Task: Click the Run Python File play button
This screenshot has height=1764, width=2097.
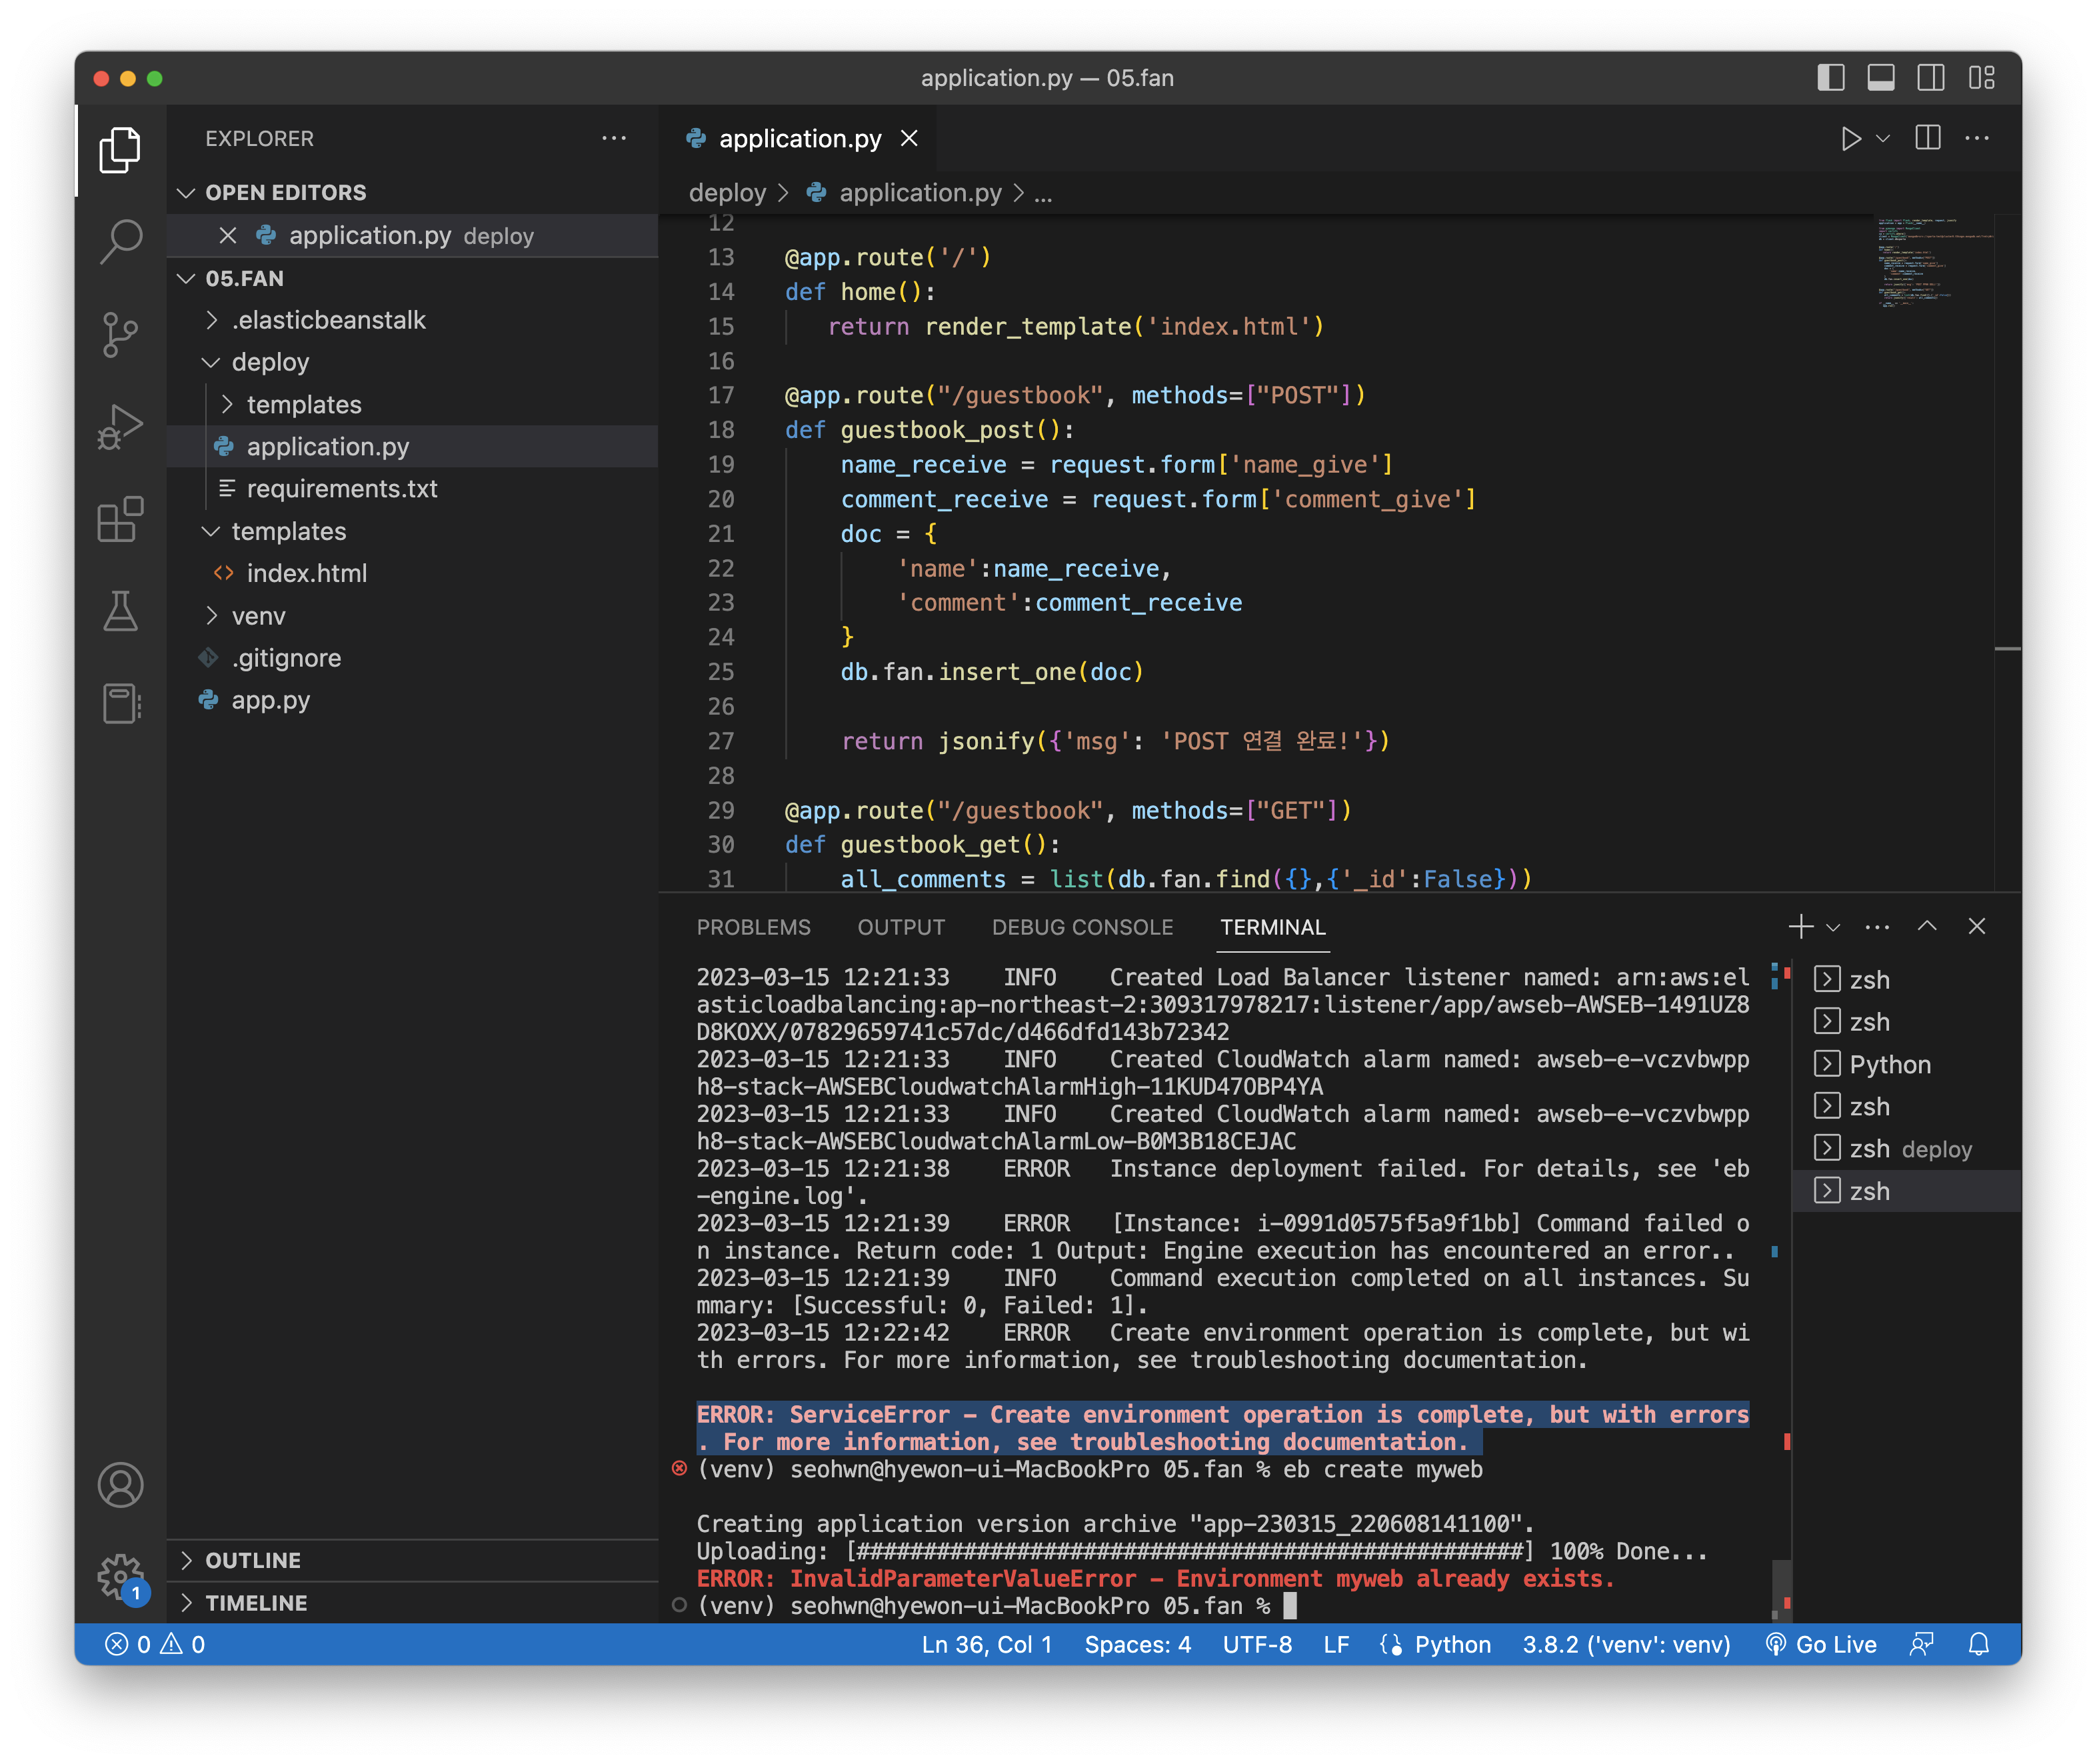Action: pyautogui.click(x=1850, y=138)
